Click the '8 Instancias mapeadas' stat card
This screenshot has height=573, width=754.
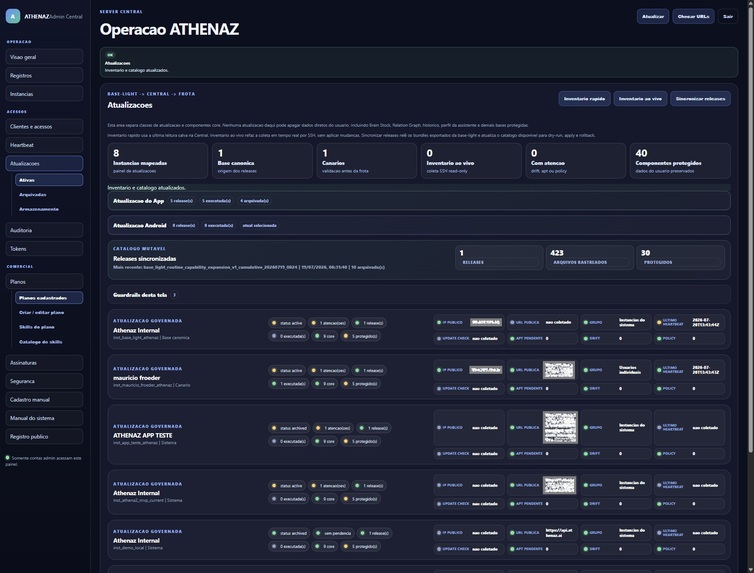click(x=158, y=161)
